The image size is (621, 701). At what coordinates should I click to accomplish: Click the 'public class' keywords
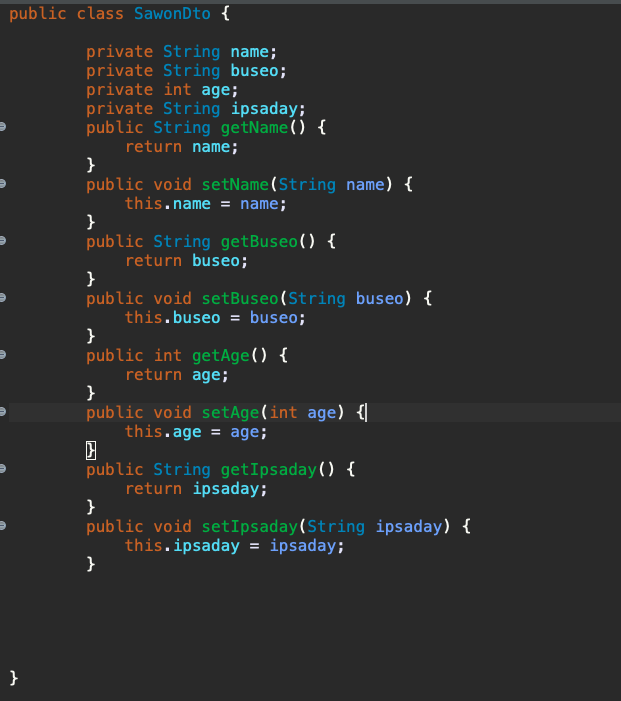click(x=66, y=13)
